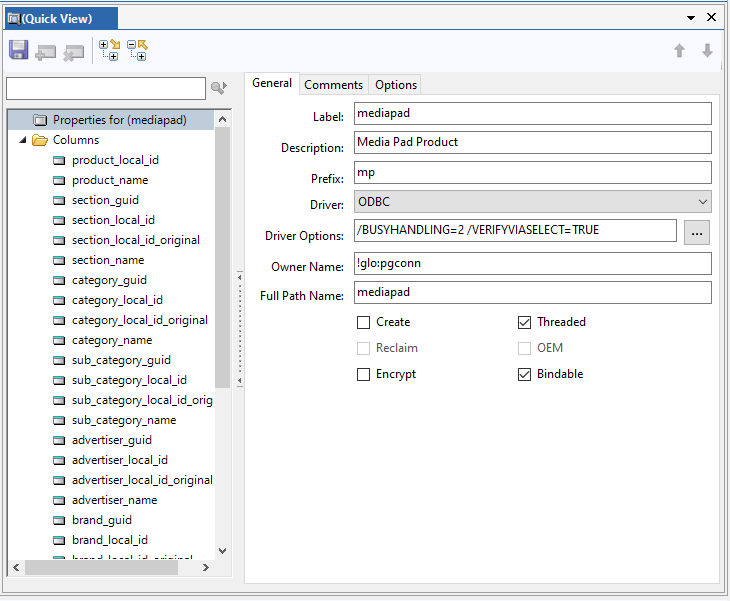Click the move up arrow icon
This screenshot has width=730, height=601.
(x=680, y=51)
